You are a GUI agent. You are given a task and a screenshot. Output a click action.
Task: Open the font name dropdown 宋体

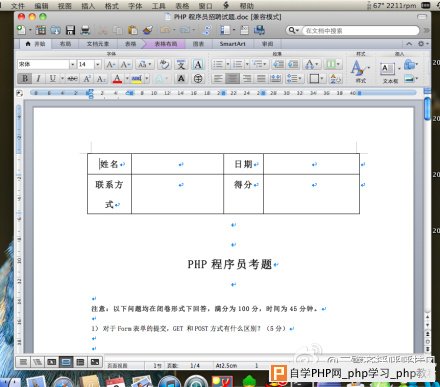point(72,64)
